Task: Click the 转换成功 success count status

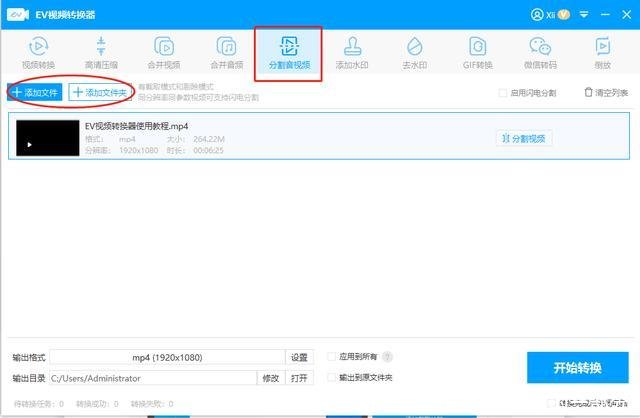Action: pyautogui.click(x=98, y=404)
